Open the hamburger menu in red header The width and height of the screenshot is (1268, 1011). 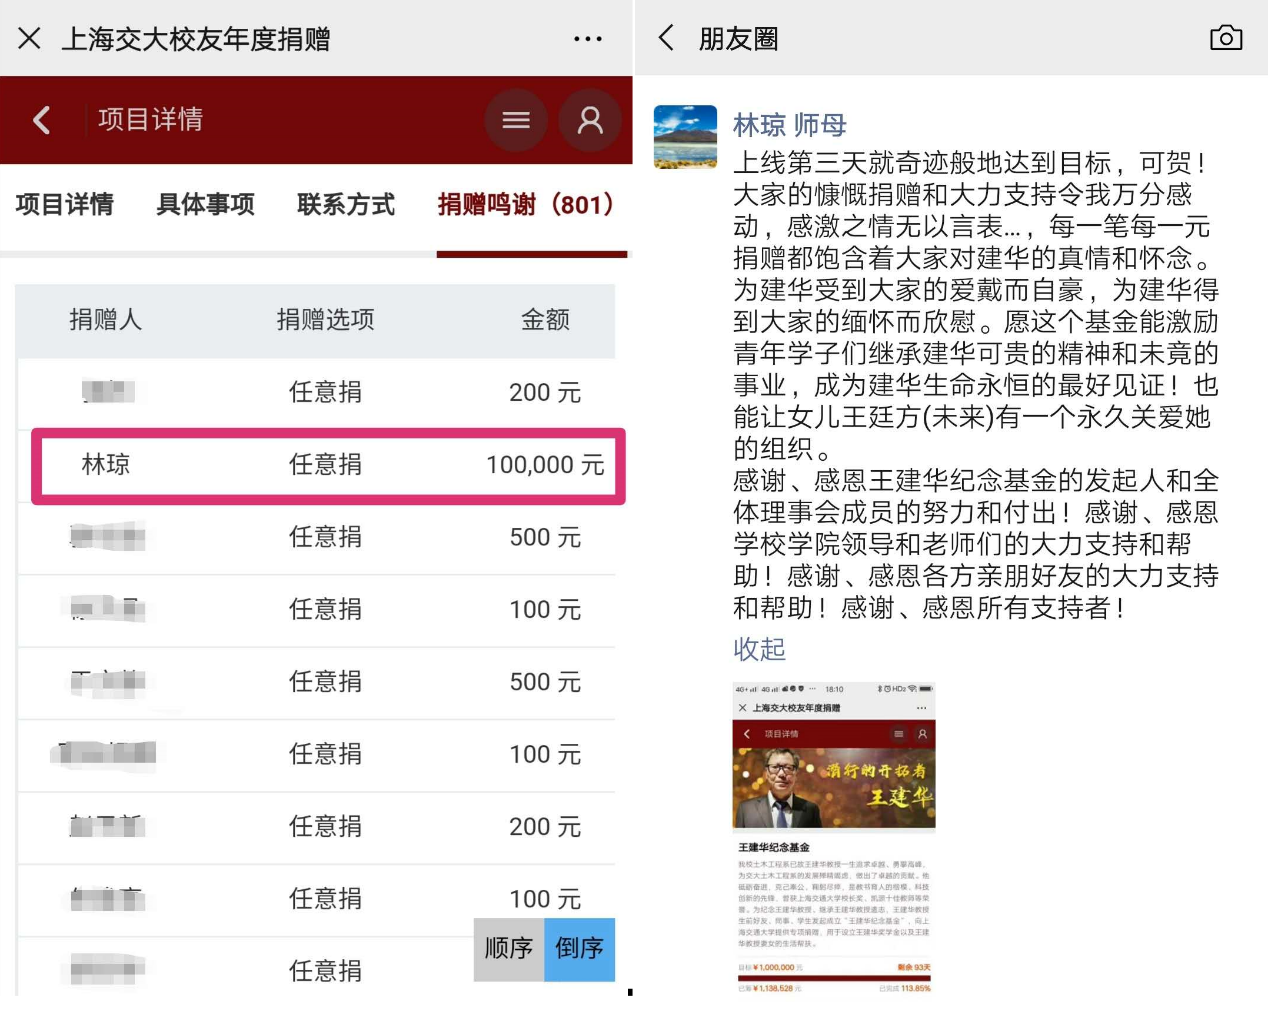pos(516,120)
